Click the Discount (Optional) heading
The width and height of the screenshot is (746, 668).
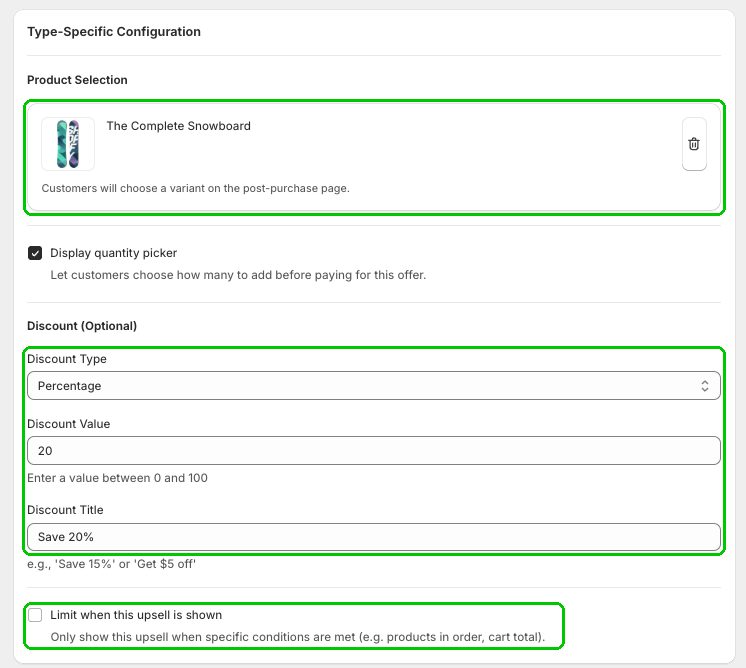(82, 326)
